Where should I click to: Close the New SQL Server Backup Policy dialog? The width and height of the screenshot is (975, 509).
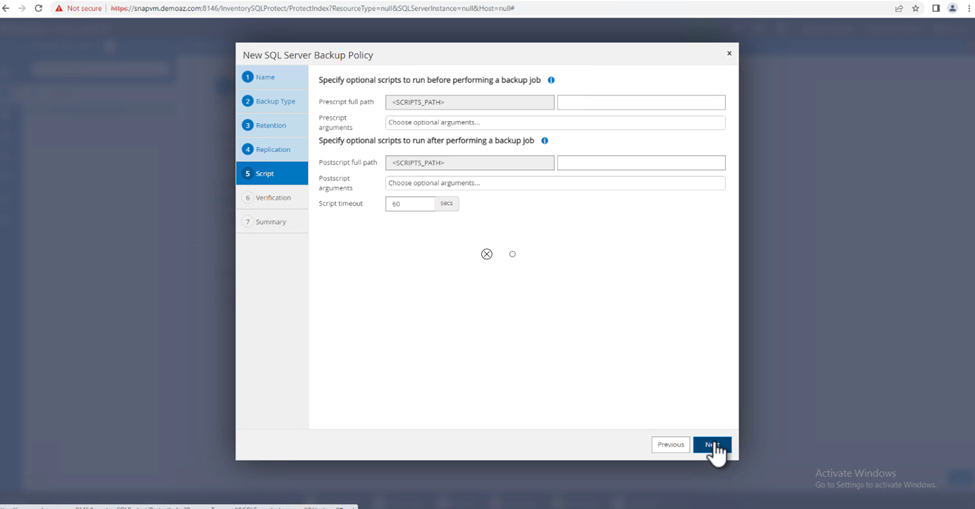pyautogui.click(x=729, y=53)
